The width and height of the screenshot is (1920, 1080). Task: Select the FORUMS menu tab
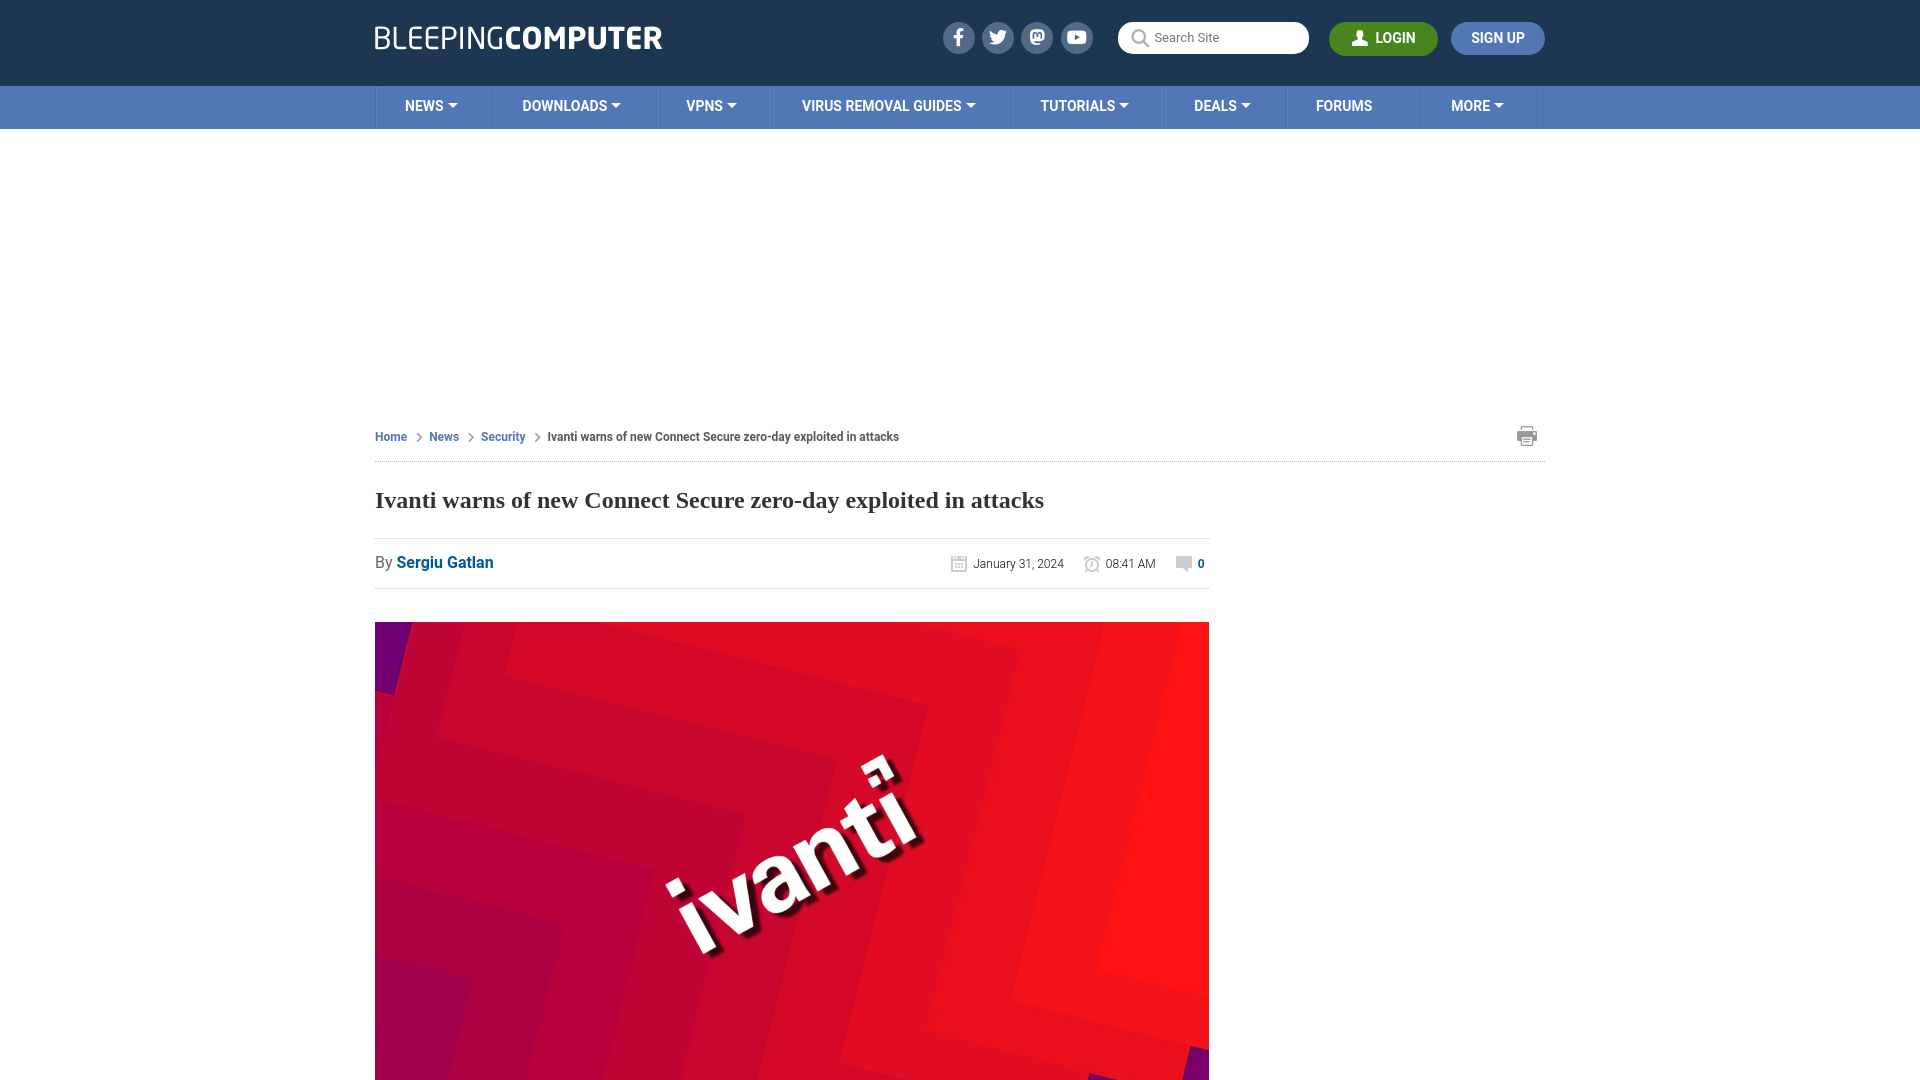pyautogui.click(x=1344, y=105)
